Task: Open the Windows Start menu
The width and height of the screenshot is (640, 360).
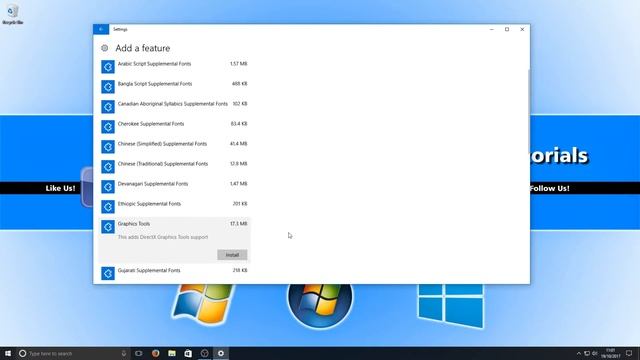Action: pos(8,353)
